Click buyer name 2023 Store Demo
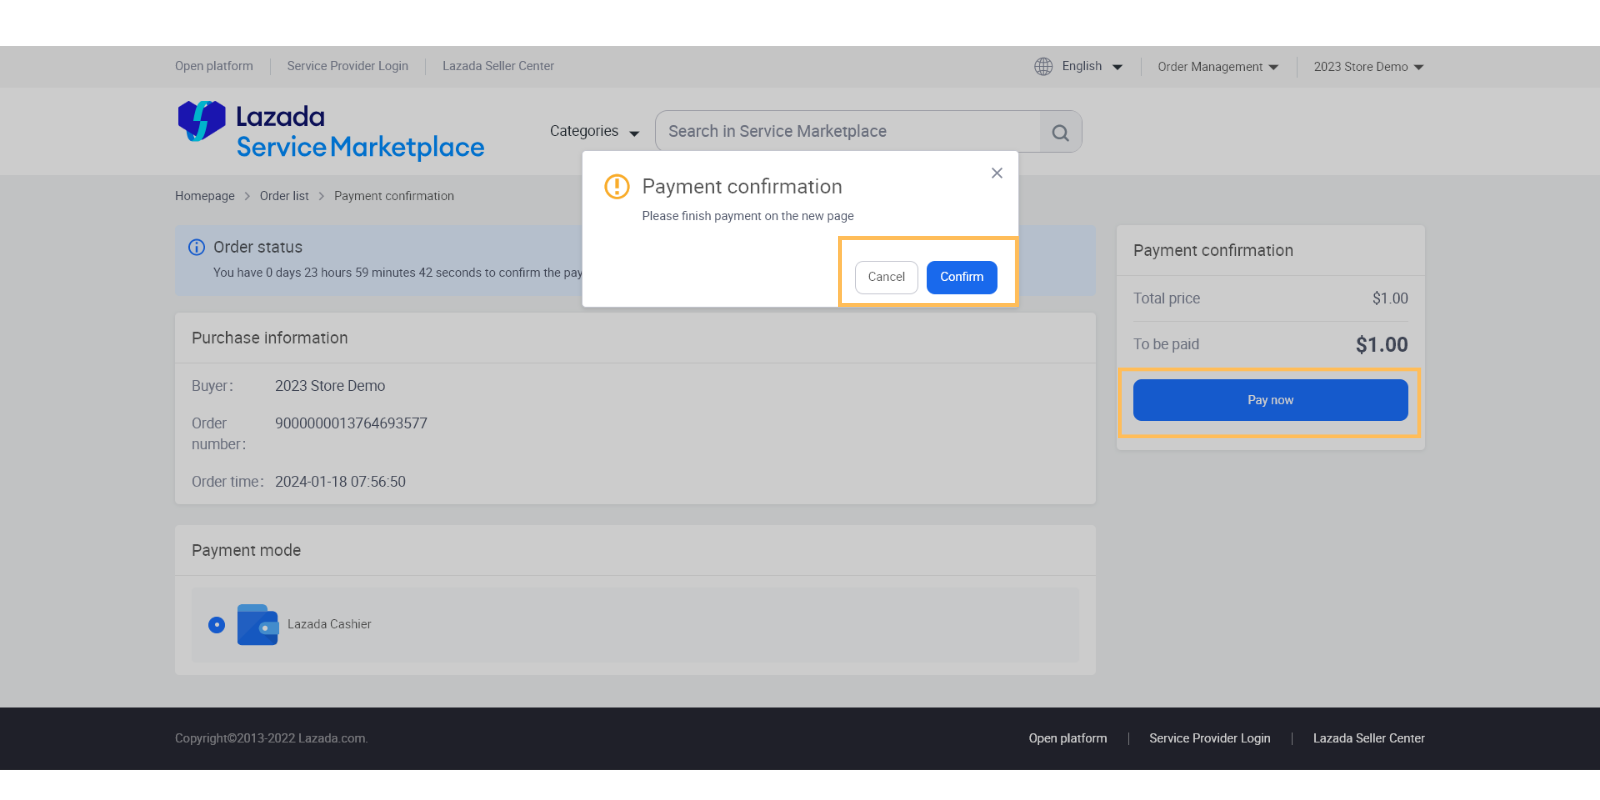Screen dimensions: 1600x800 click(x=330, y=386)
